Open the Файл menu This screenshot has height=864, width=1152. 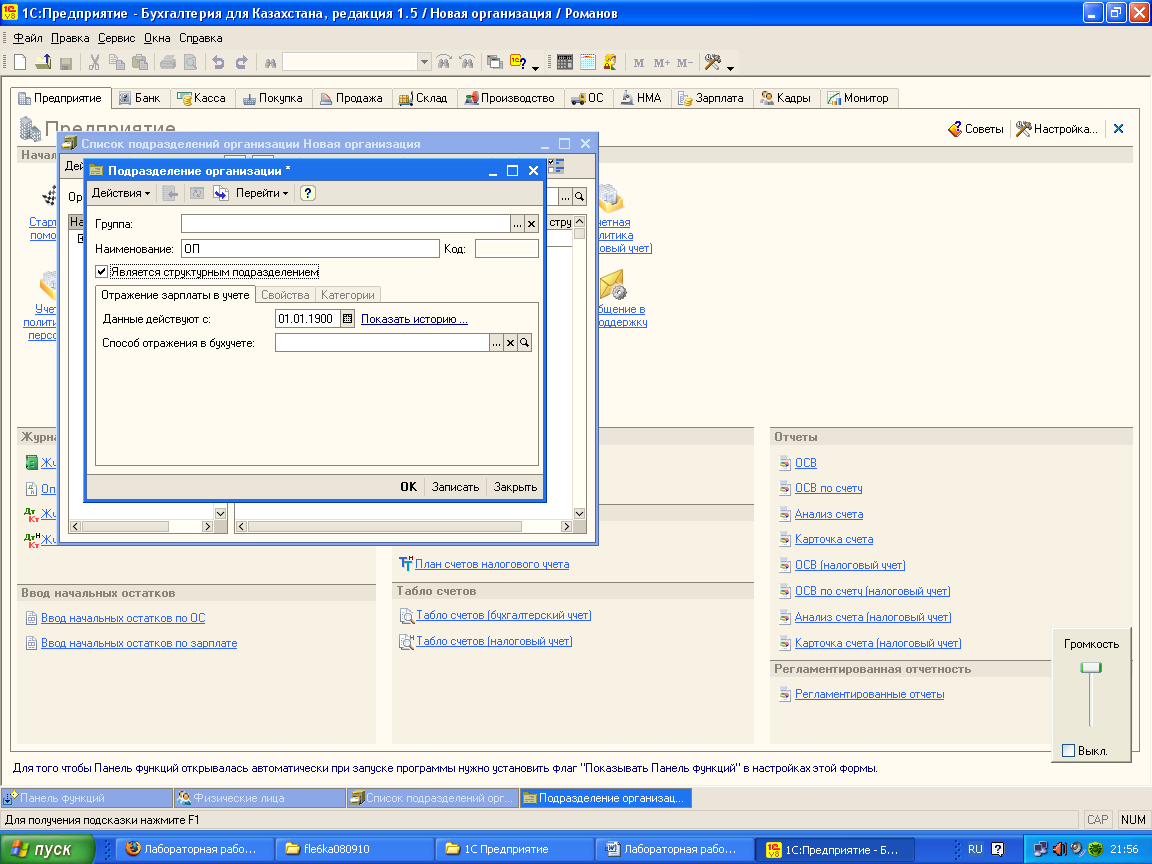28,38
